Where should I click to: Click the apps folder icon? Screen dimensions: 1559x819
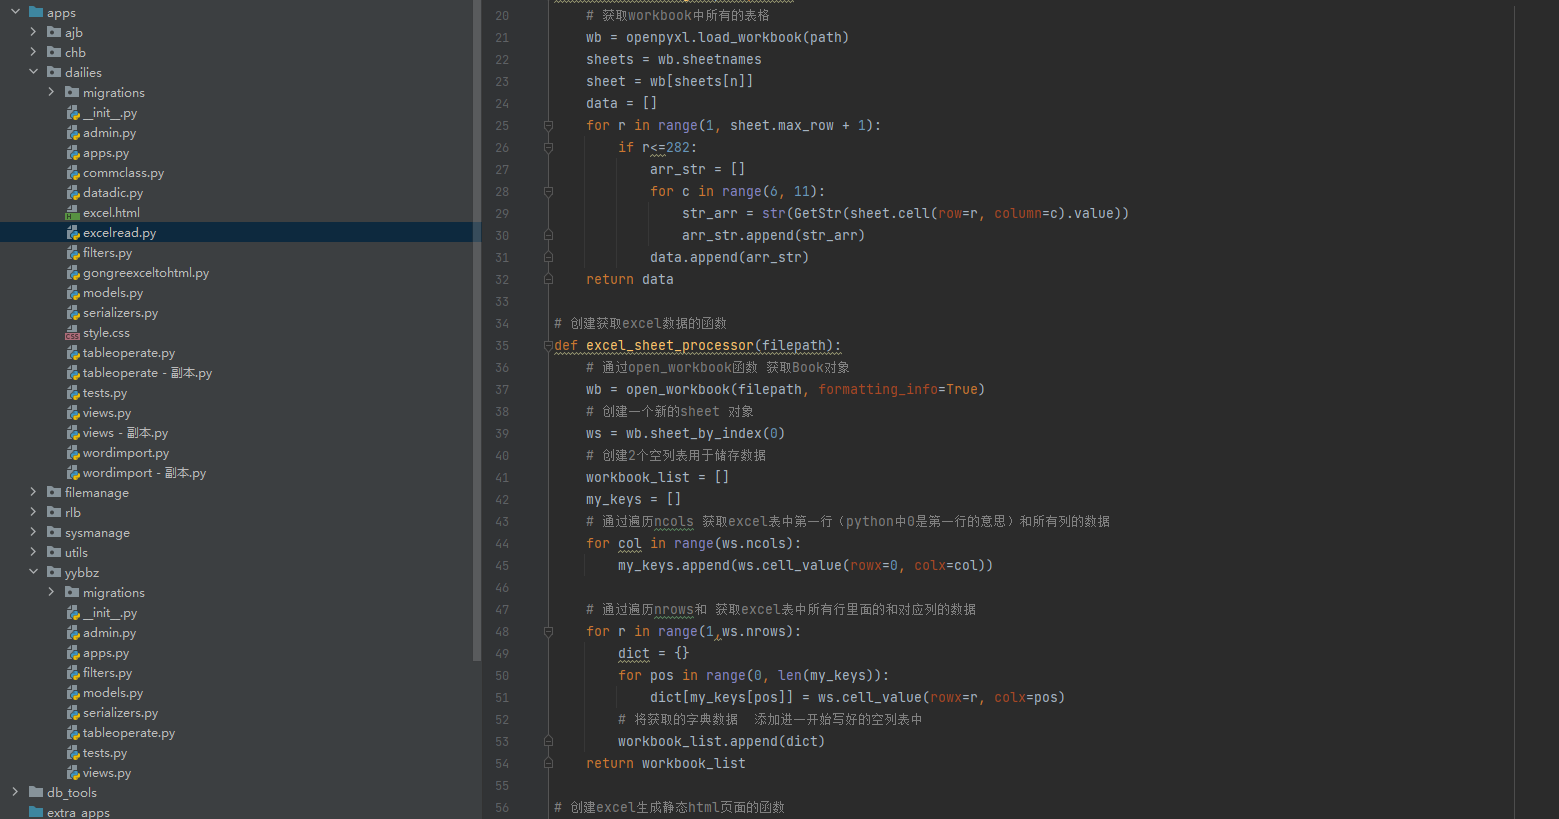point(36,12)
